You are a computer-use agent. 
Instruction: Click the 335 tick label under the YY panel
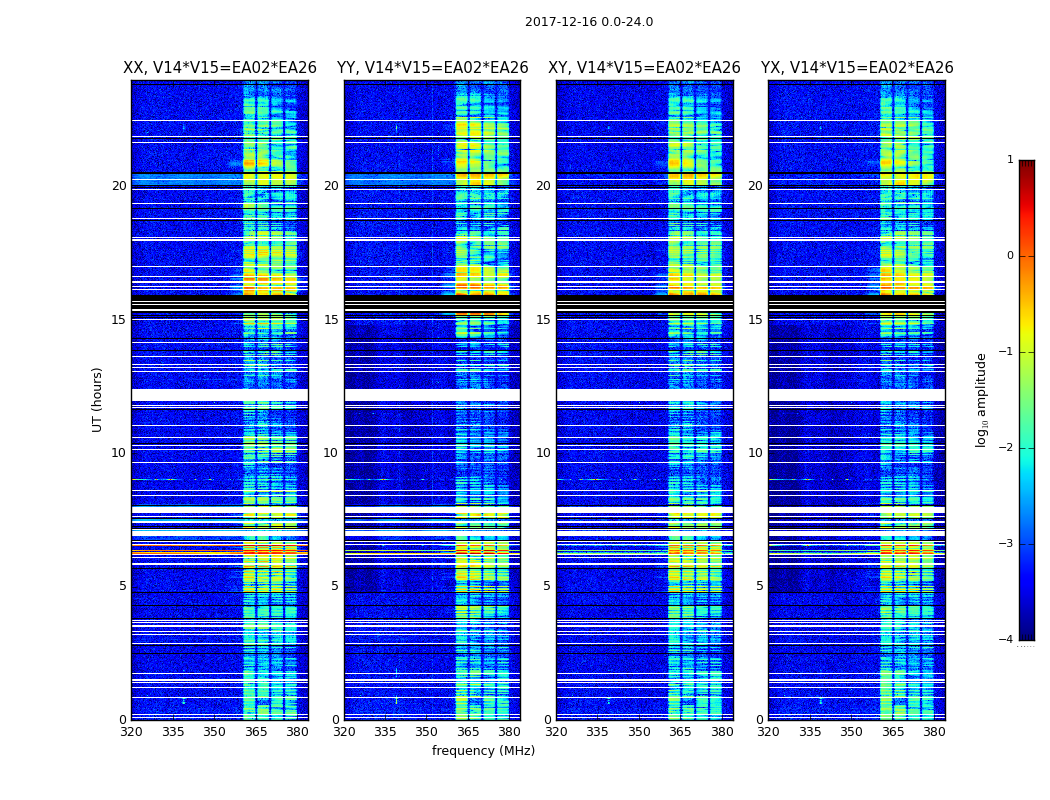coord(385,732)
